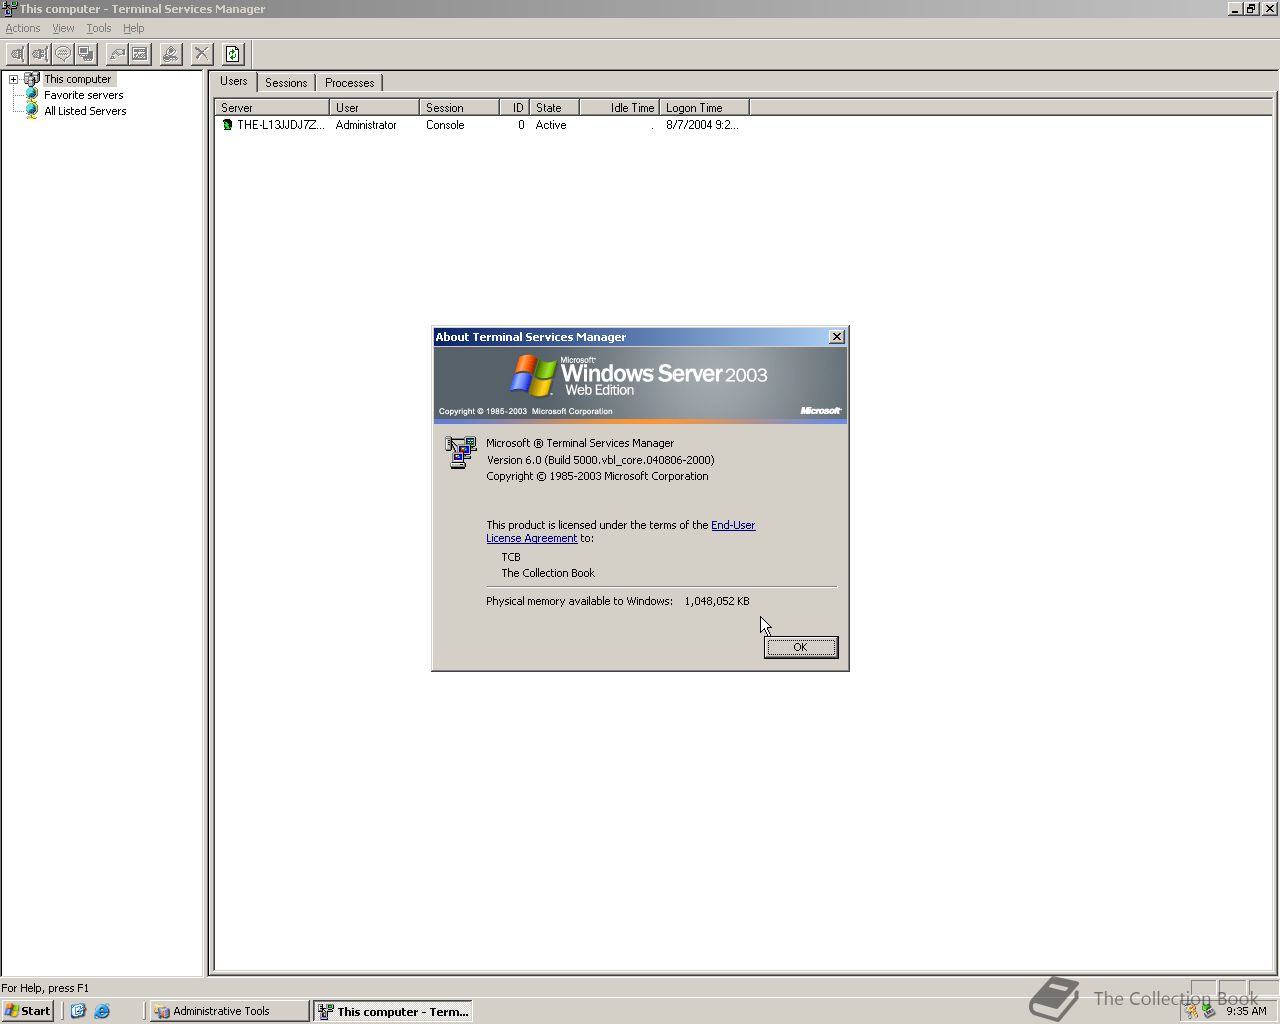Switch to the Sessions tab
1280x1024 pixels.
click(x=286, y=83)
